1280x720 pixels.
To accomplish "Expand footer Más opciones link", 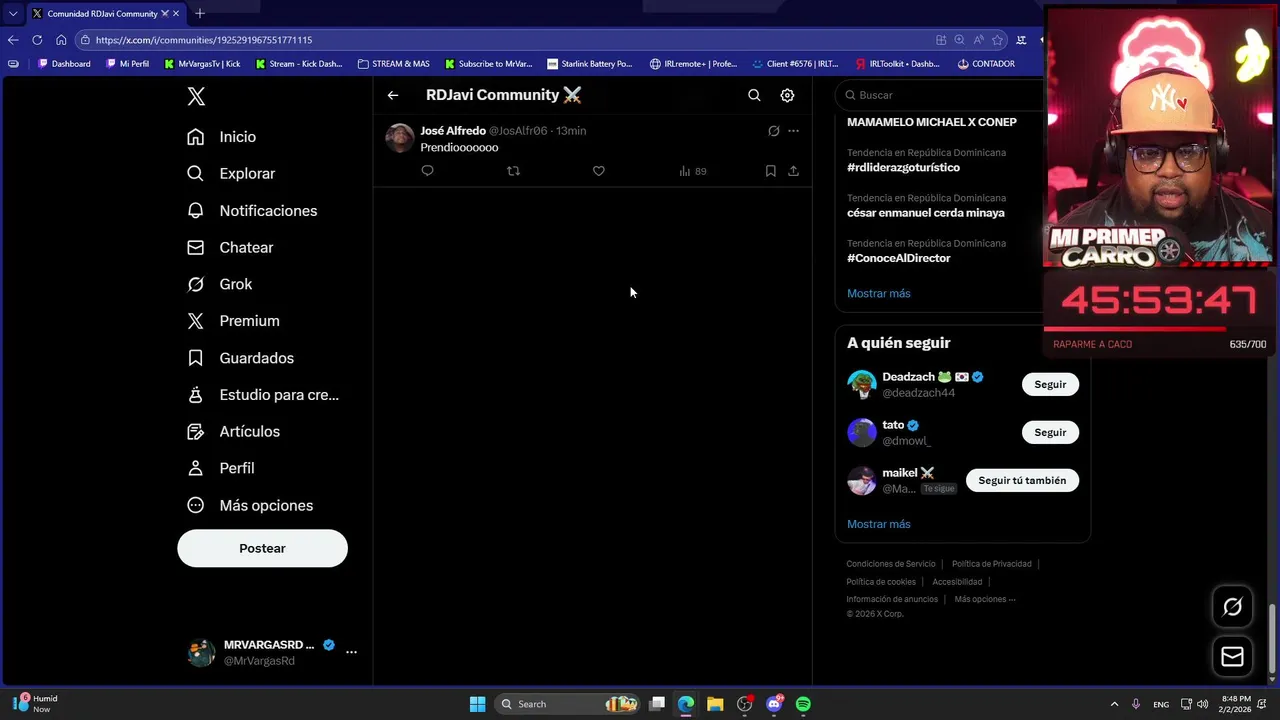I will [x=984, y=599].
